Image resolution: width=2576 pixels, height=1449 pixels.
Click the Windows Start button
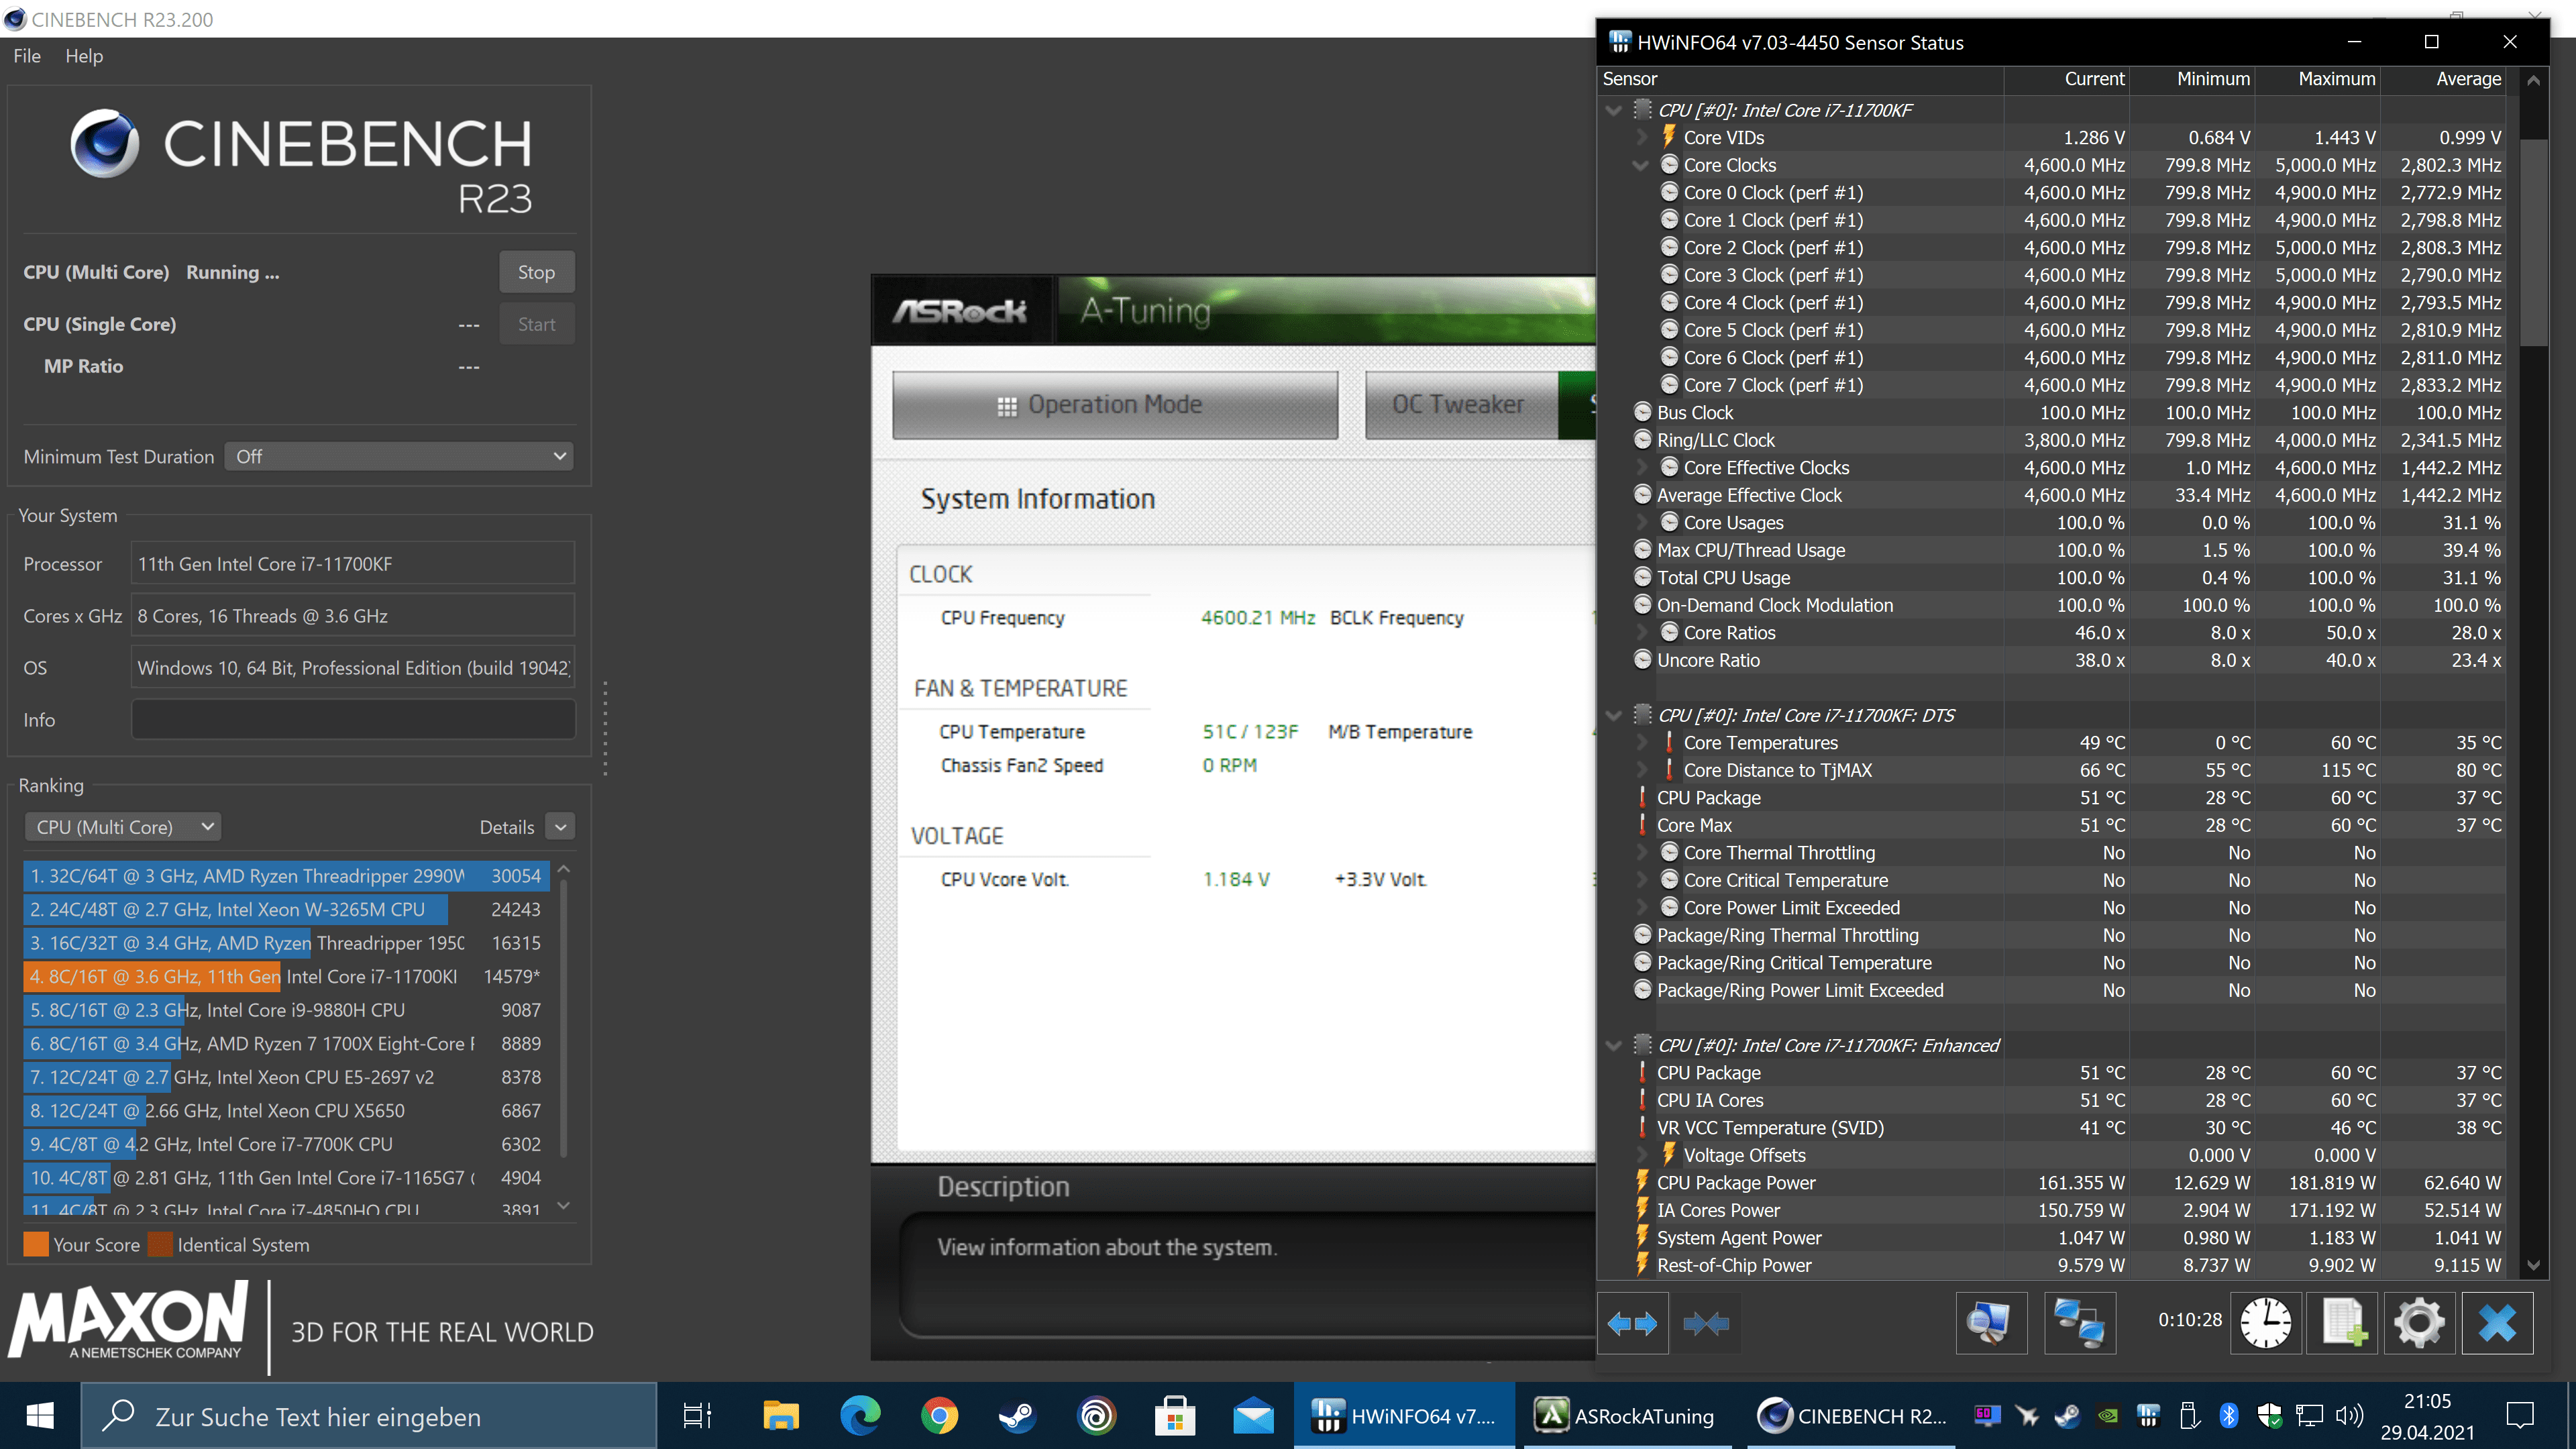(x=39, y=1416)
